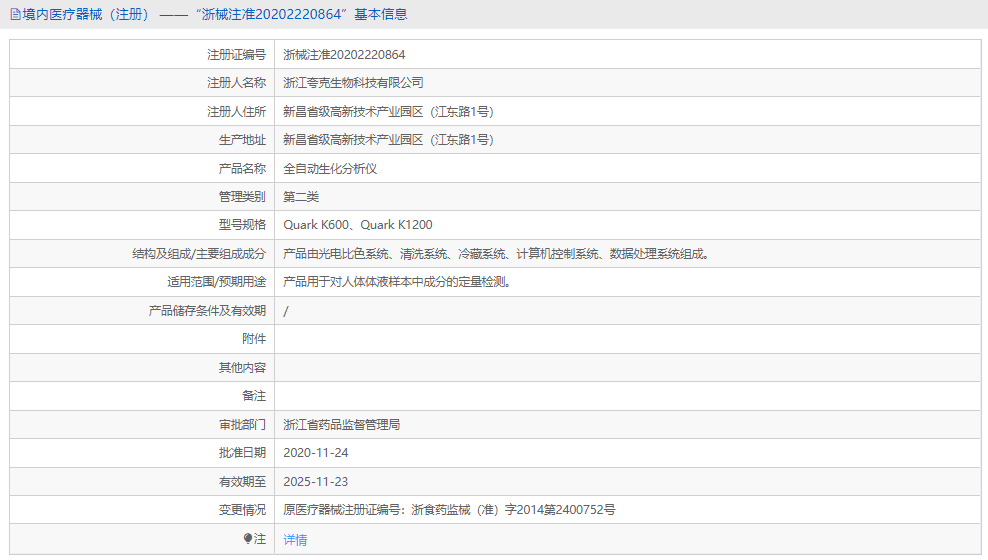
Task: Click the 产品名称 label
Action: click(x=242, y=168)
